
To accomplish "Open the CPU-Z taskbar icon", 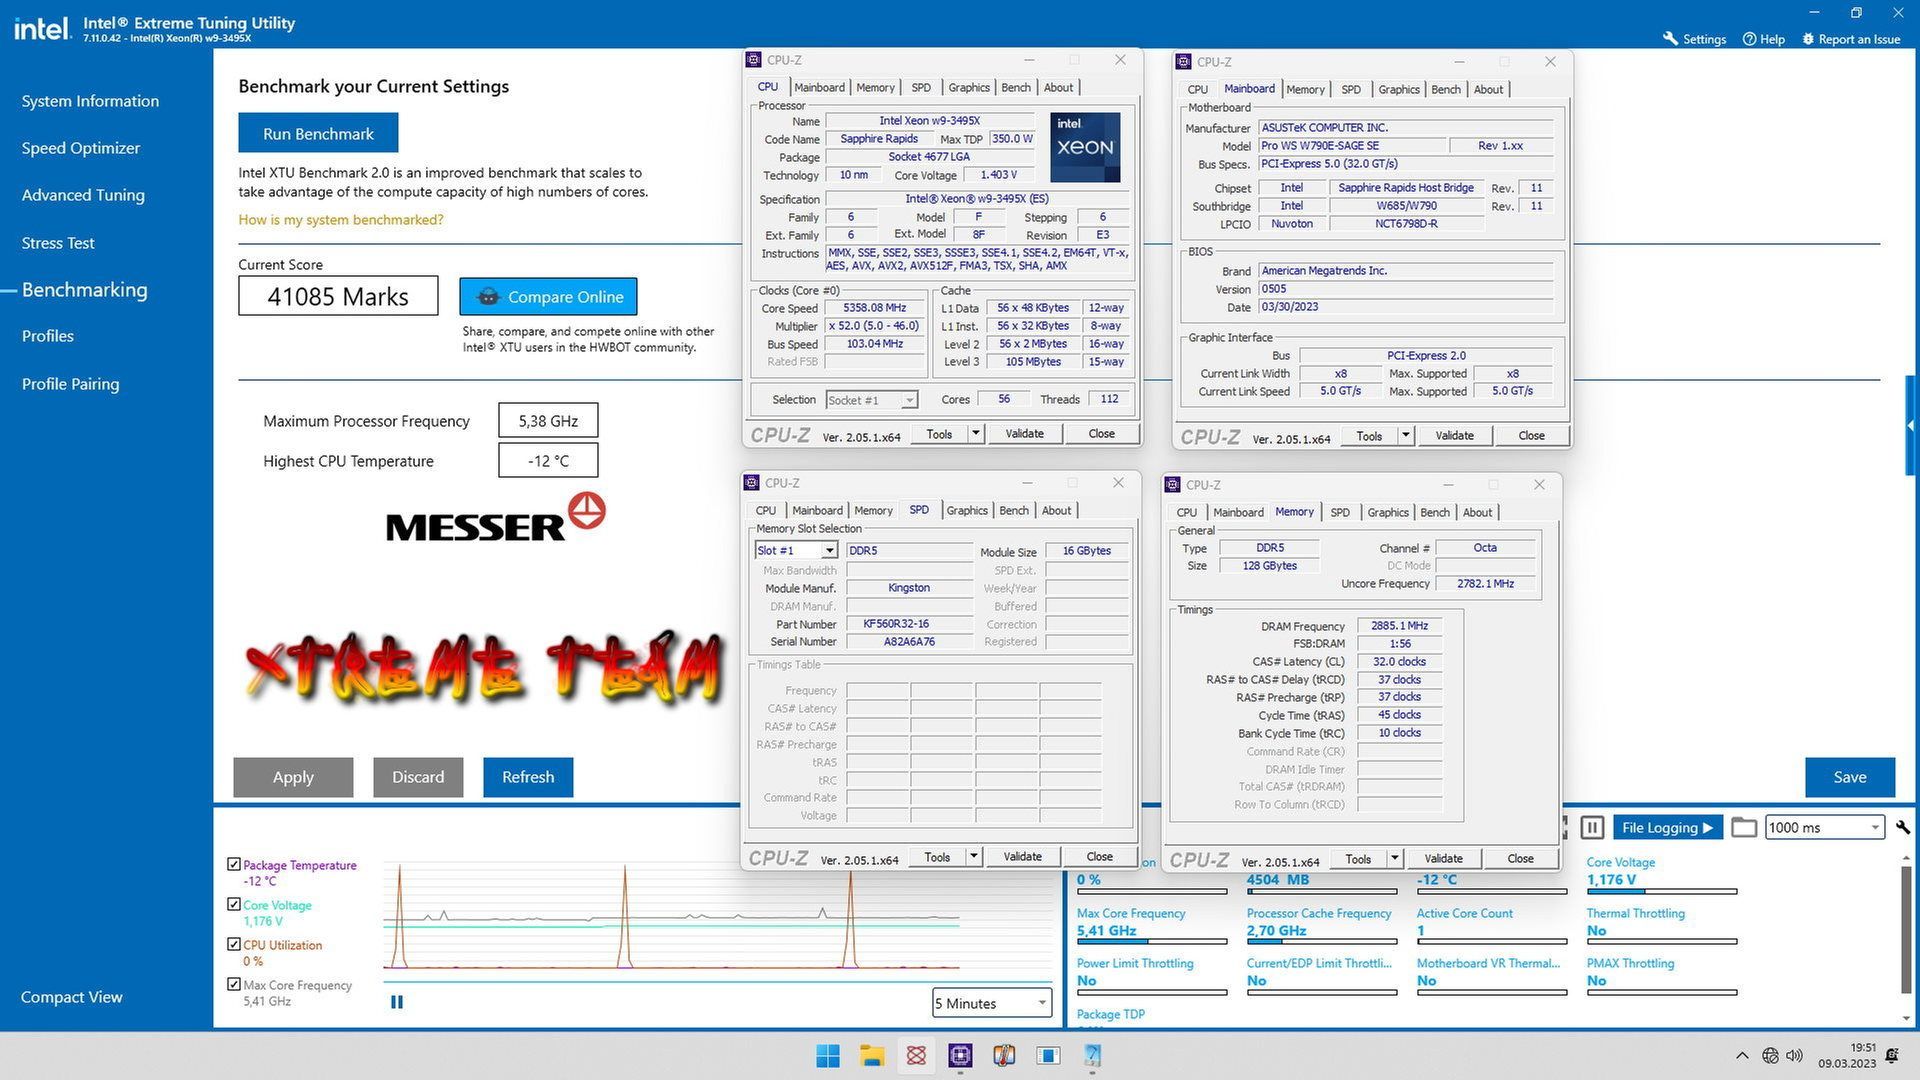I will click(960, 1055).
